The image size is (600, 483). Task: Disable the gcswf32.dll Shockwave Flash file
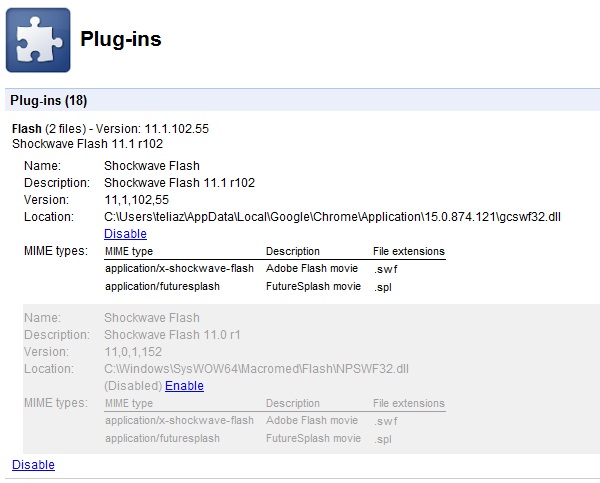pos(125,233)
